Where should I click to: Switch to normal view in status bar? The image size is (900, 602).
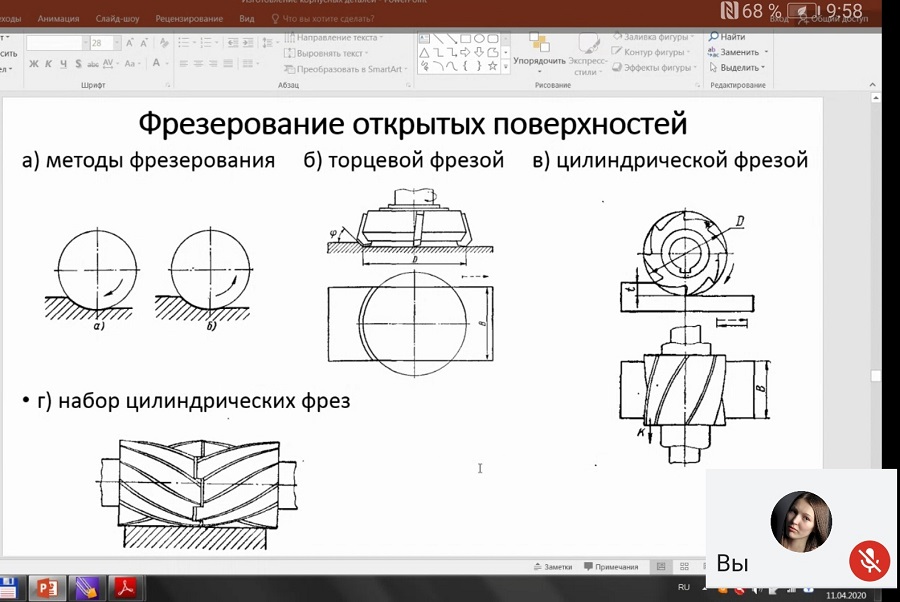[661, 566]
